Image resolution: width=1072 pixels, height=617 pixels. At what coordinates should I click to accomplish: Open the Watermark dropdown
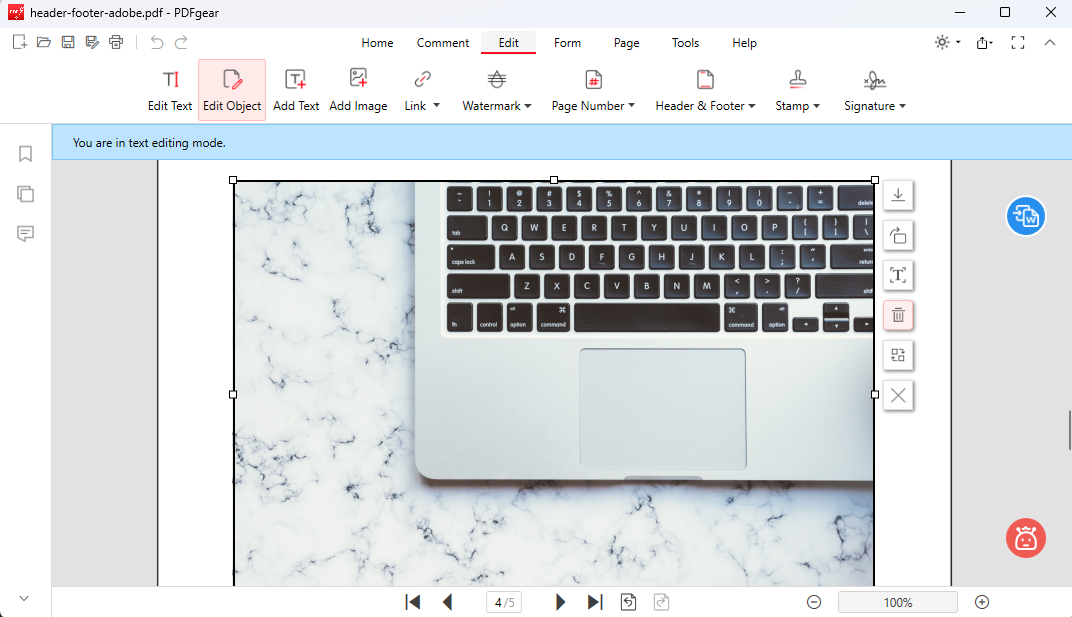point(497,90)
